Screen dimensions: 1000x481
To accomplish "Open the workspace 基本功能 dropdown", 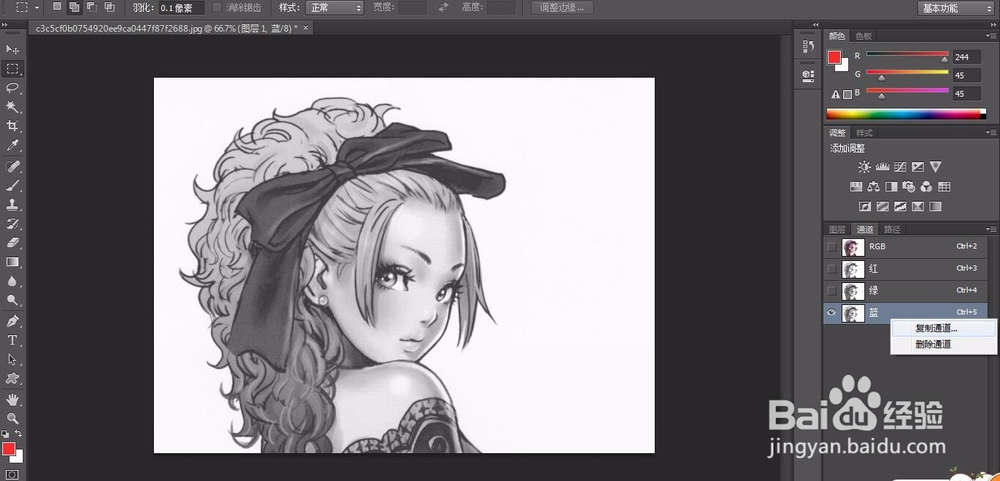I will tap(955, 8).
